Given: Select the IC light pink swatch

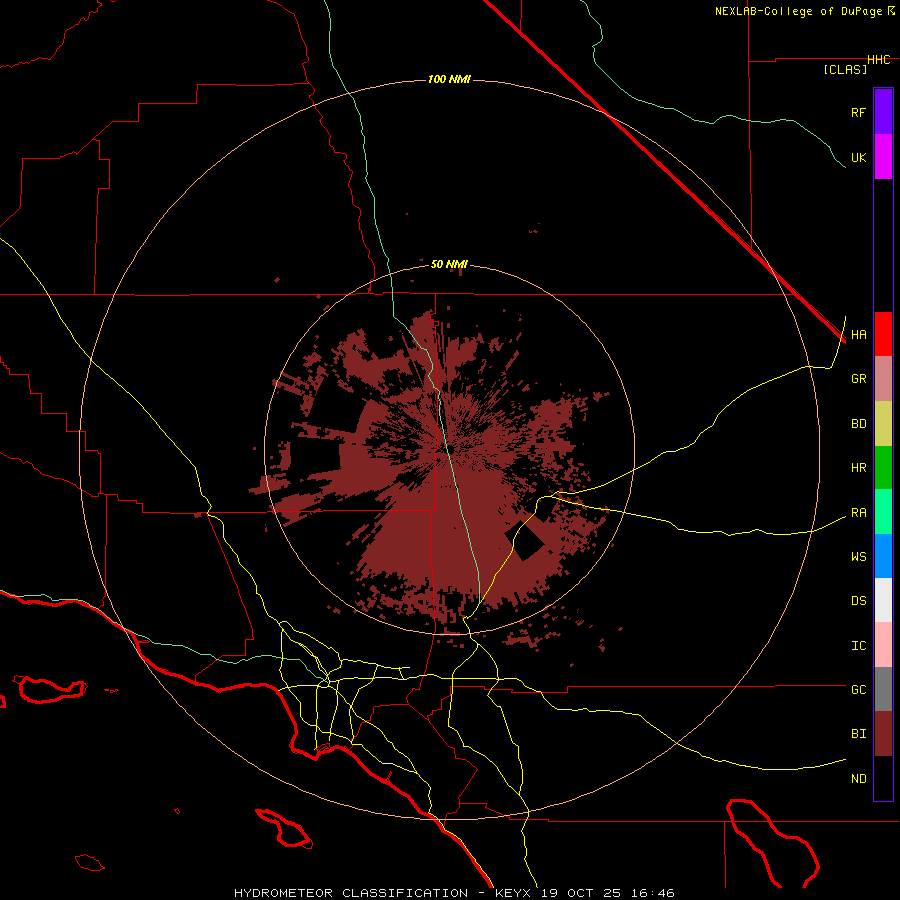Looking at the screenshot, I should point(883,645).
